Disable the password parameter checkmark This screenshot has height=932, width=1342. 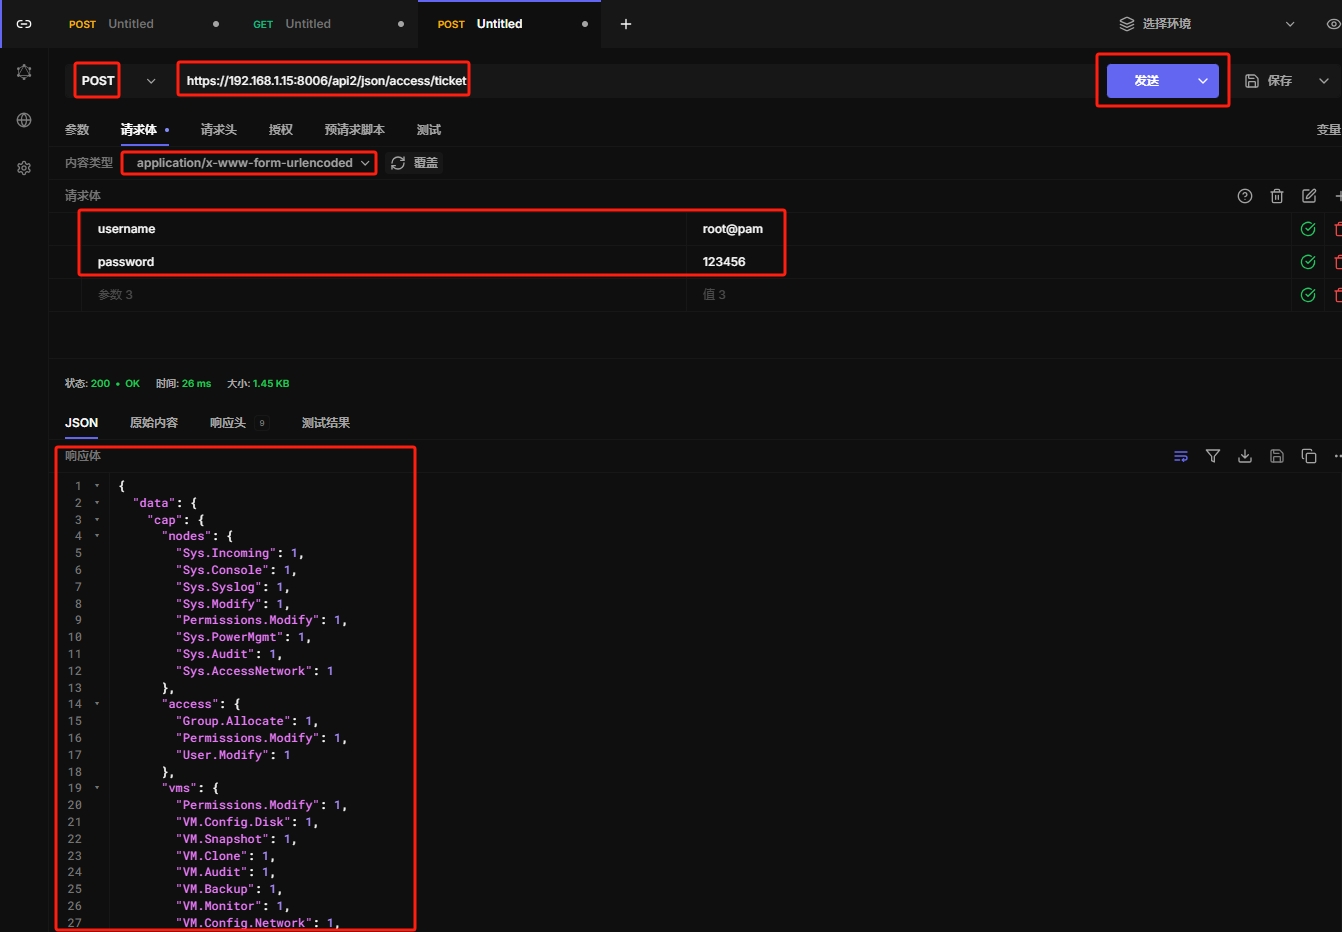pyautogui.click(x=1307, y=262)
